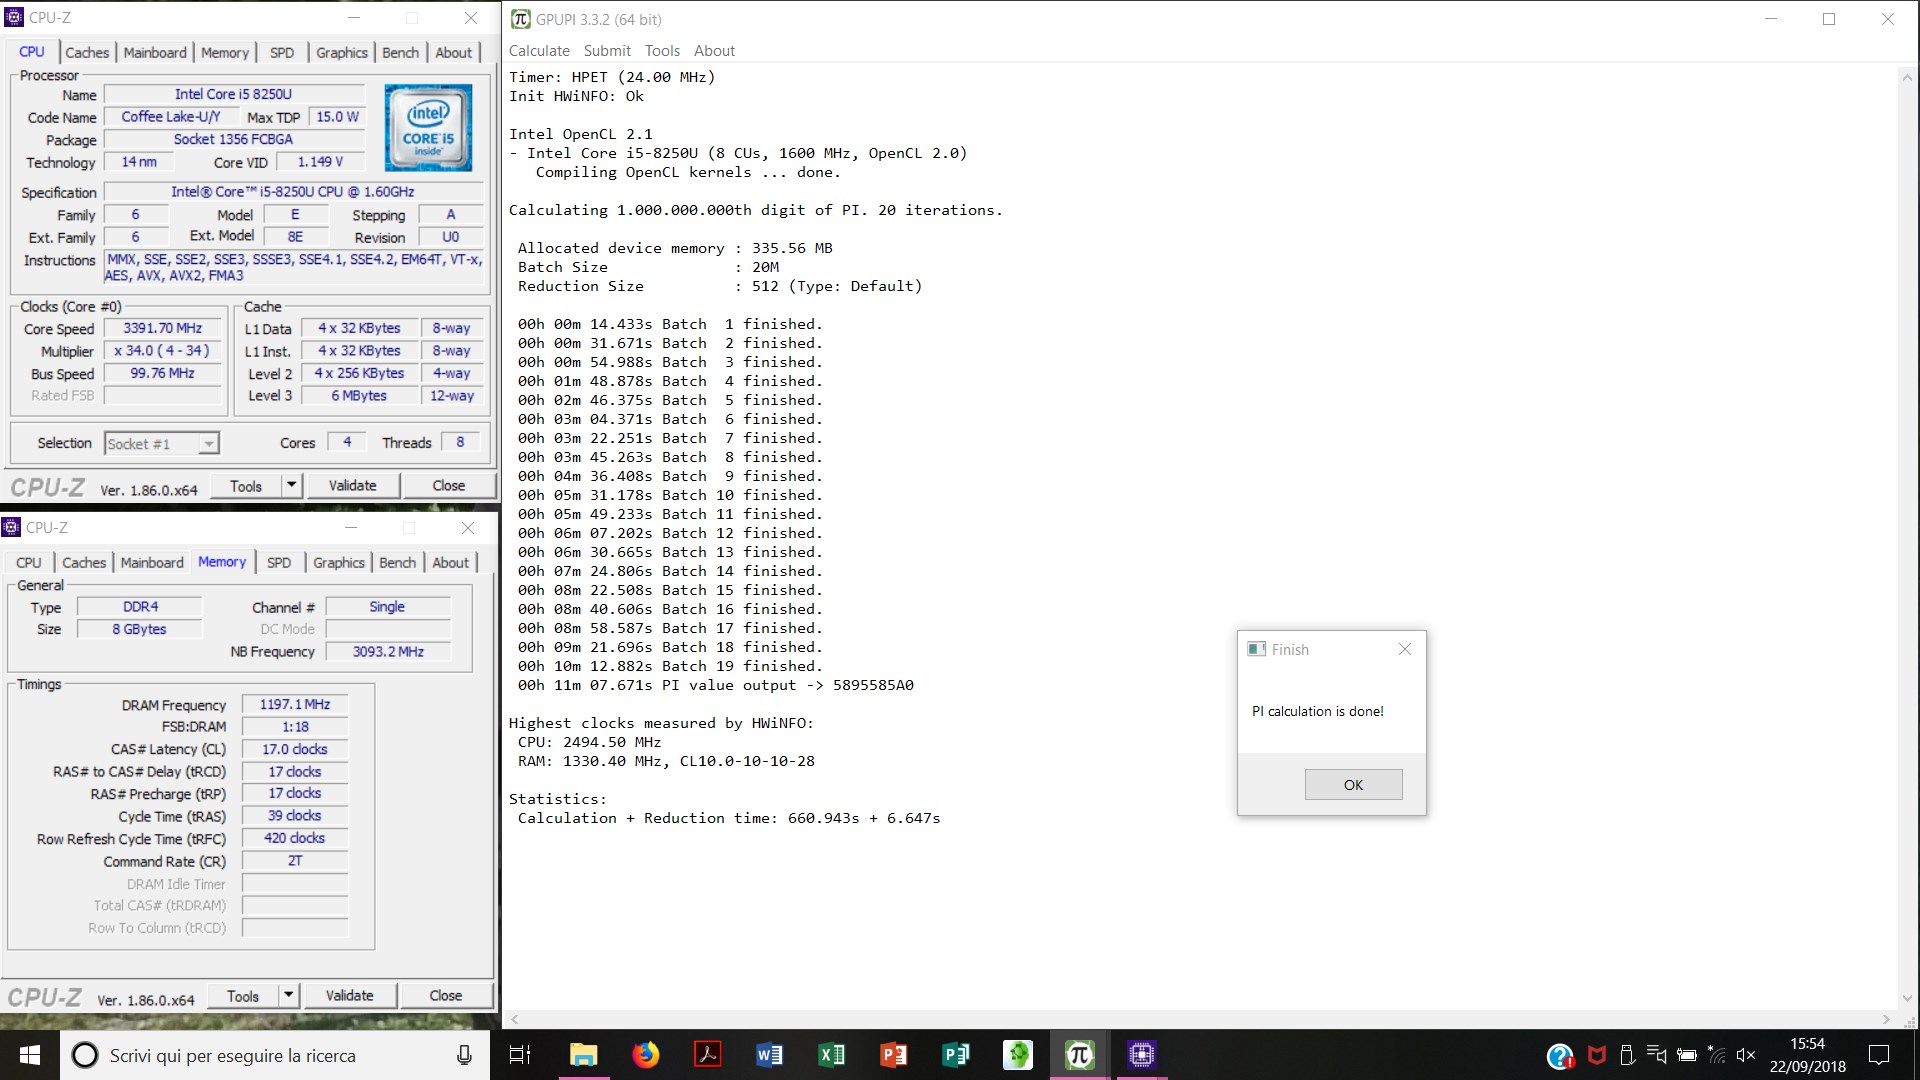This screenshot has height=1080, width=1920.
Task: Open About tab in the top CPU-Z window
Action: (x=453, y=52)
